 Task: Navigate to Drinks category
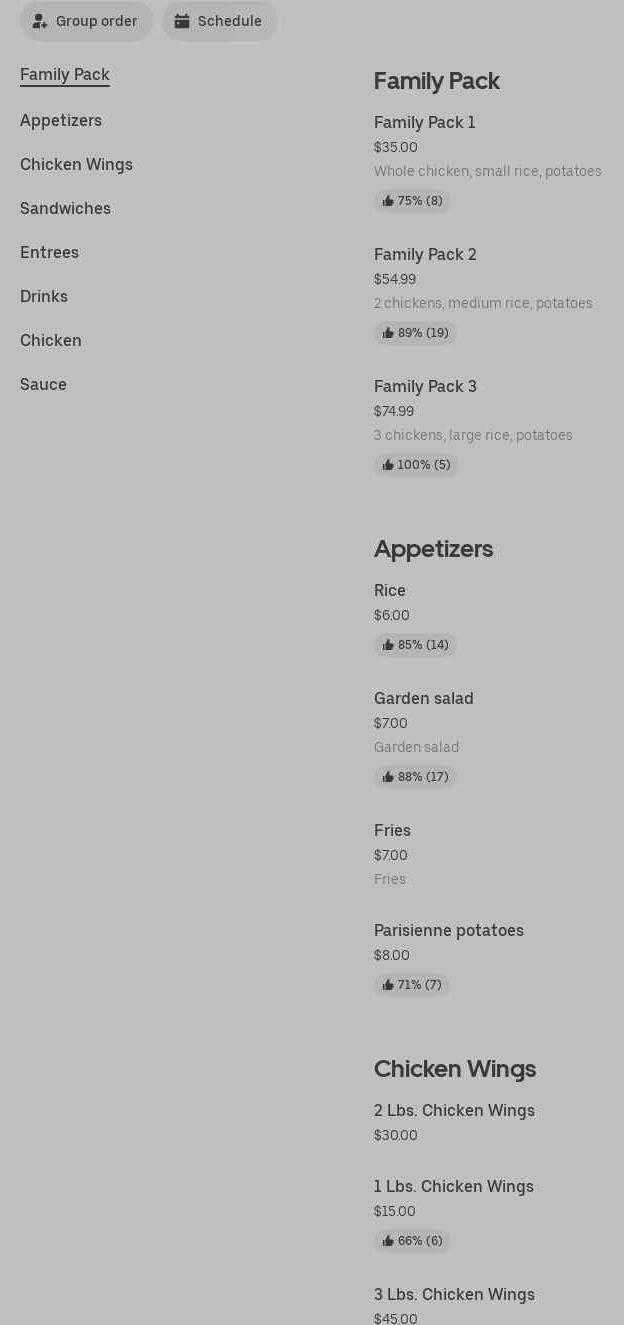[44, 297]
